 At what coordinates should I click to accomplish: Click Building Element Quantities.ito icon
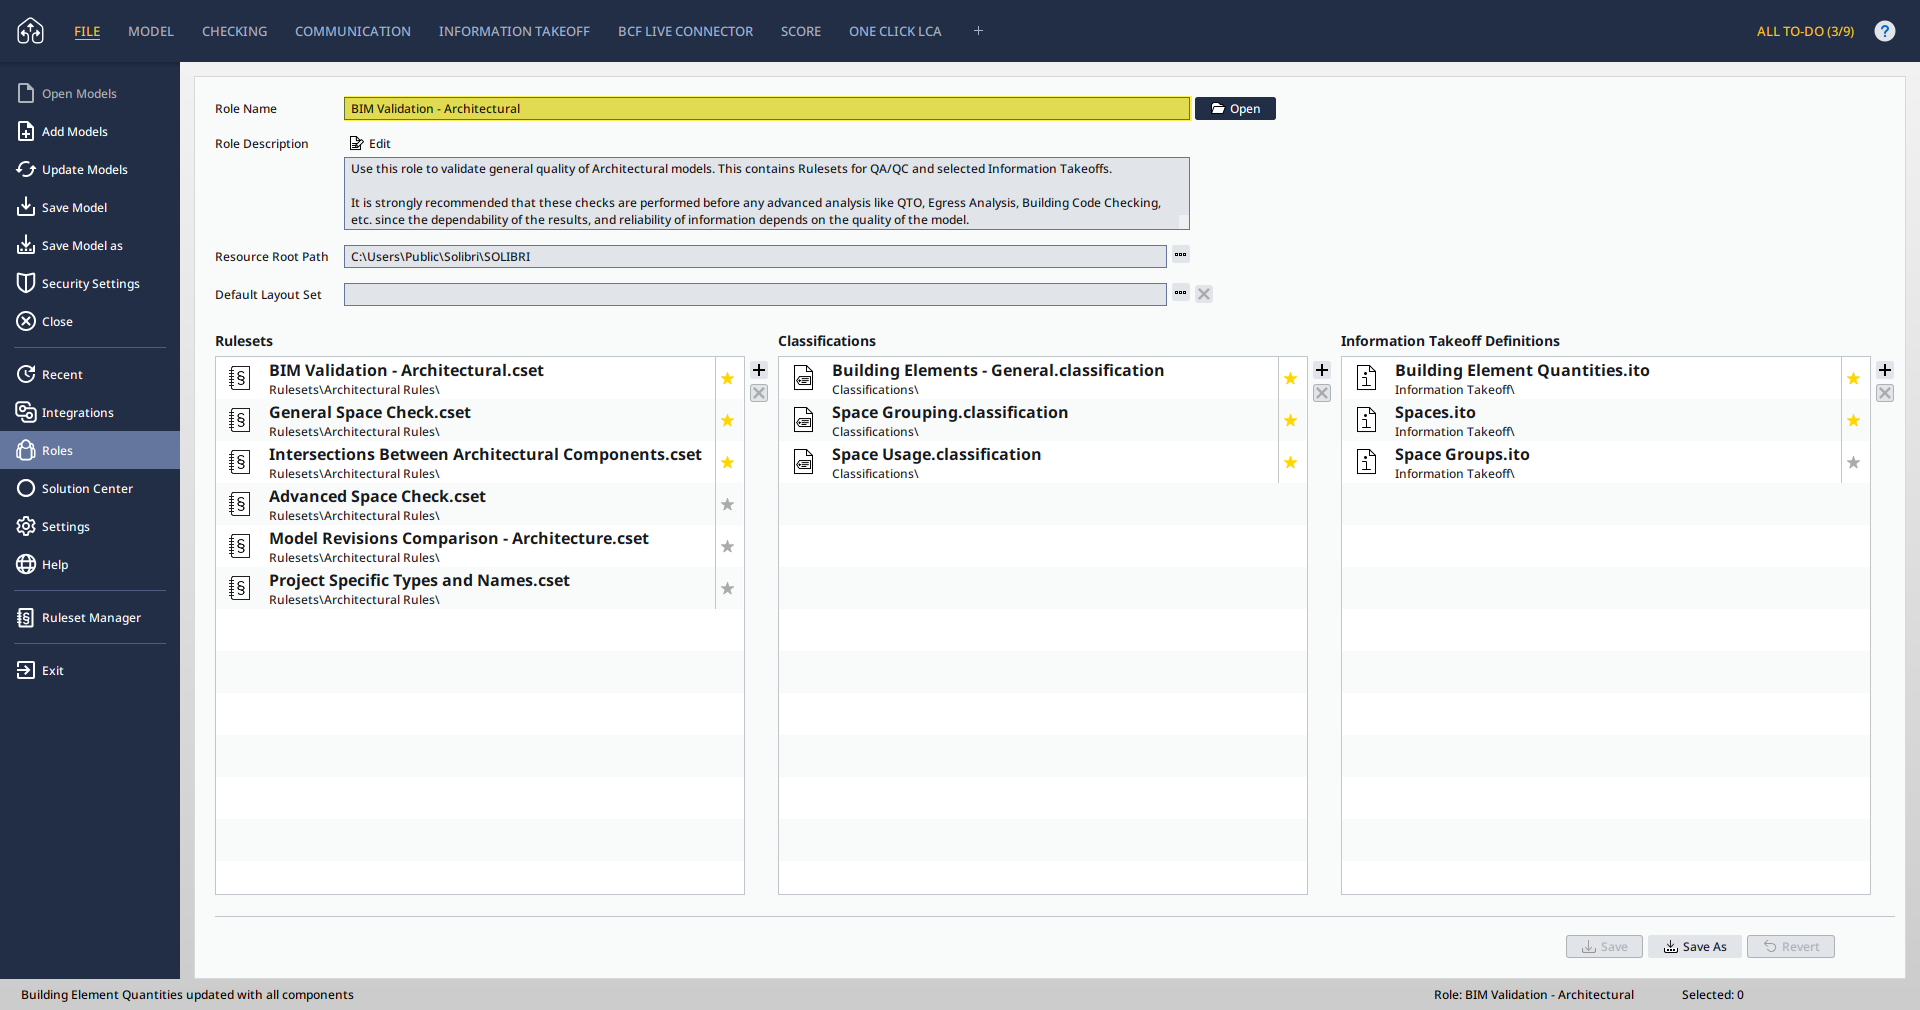pyautogui.click(x=1367, y=378)
